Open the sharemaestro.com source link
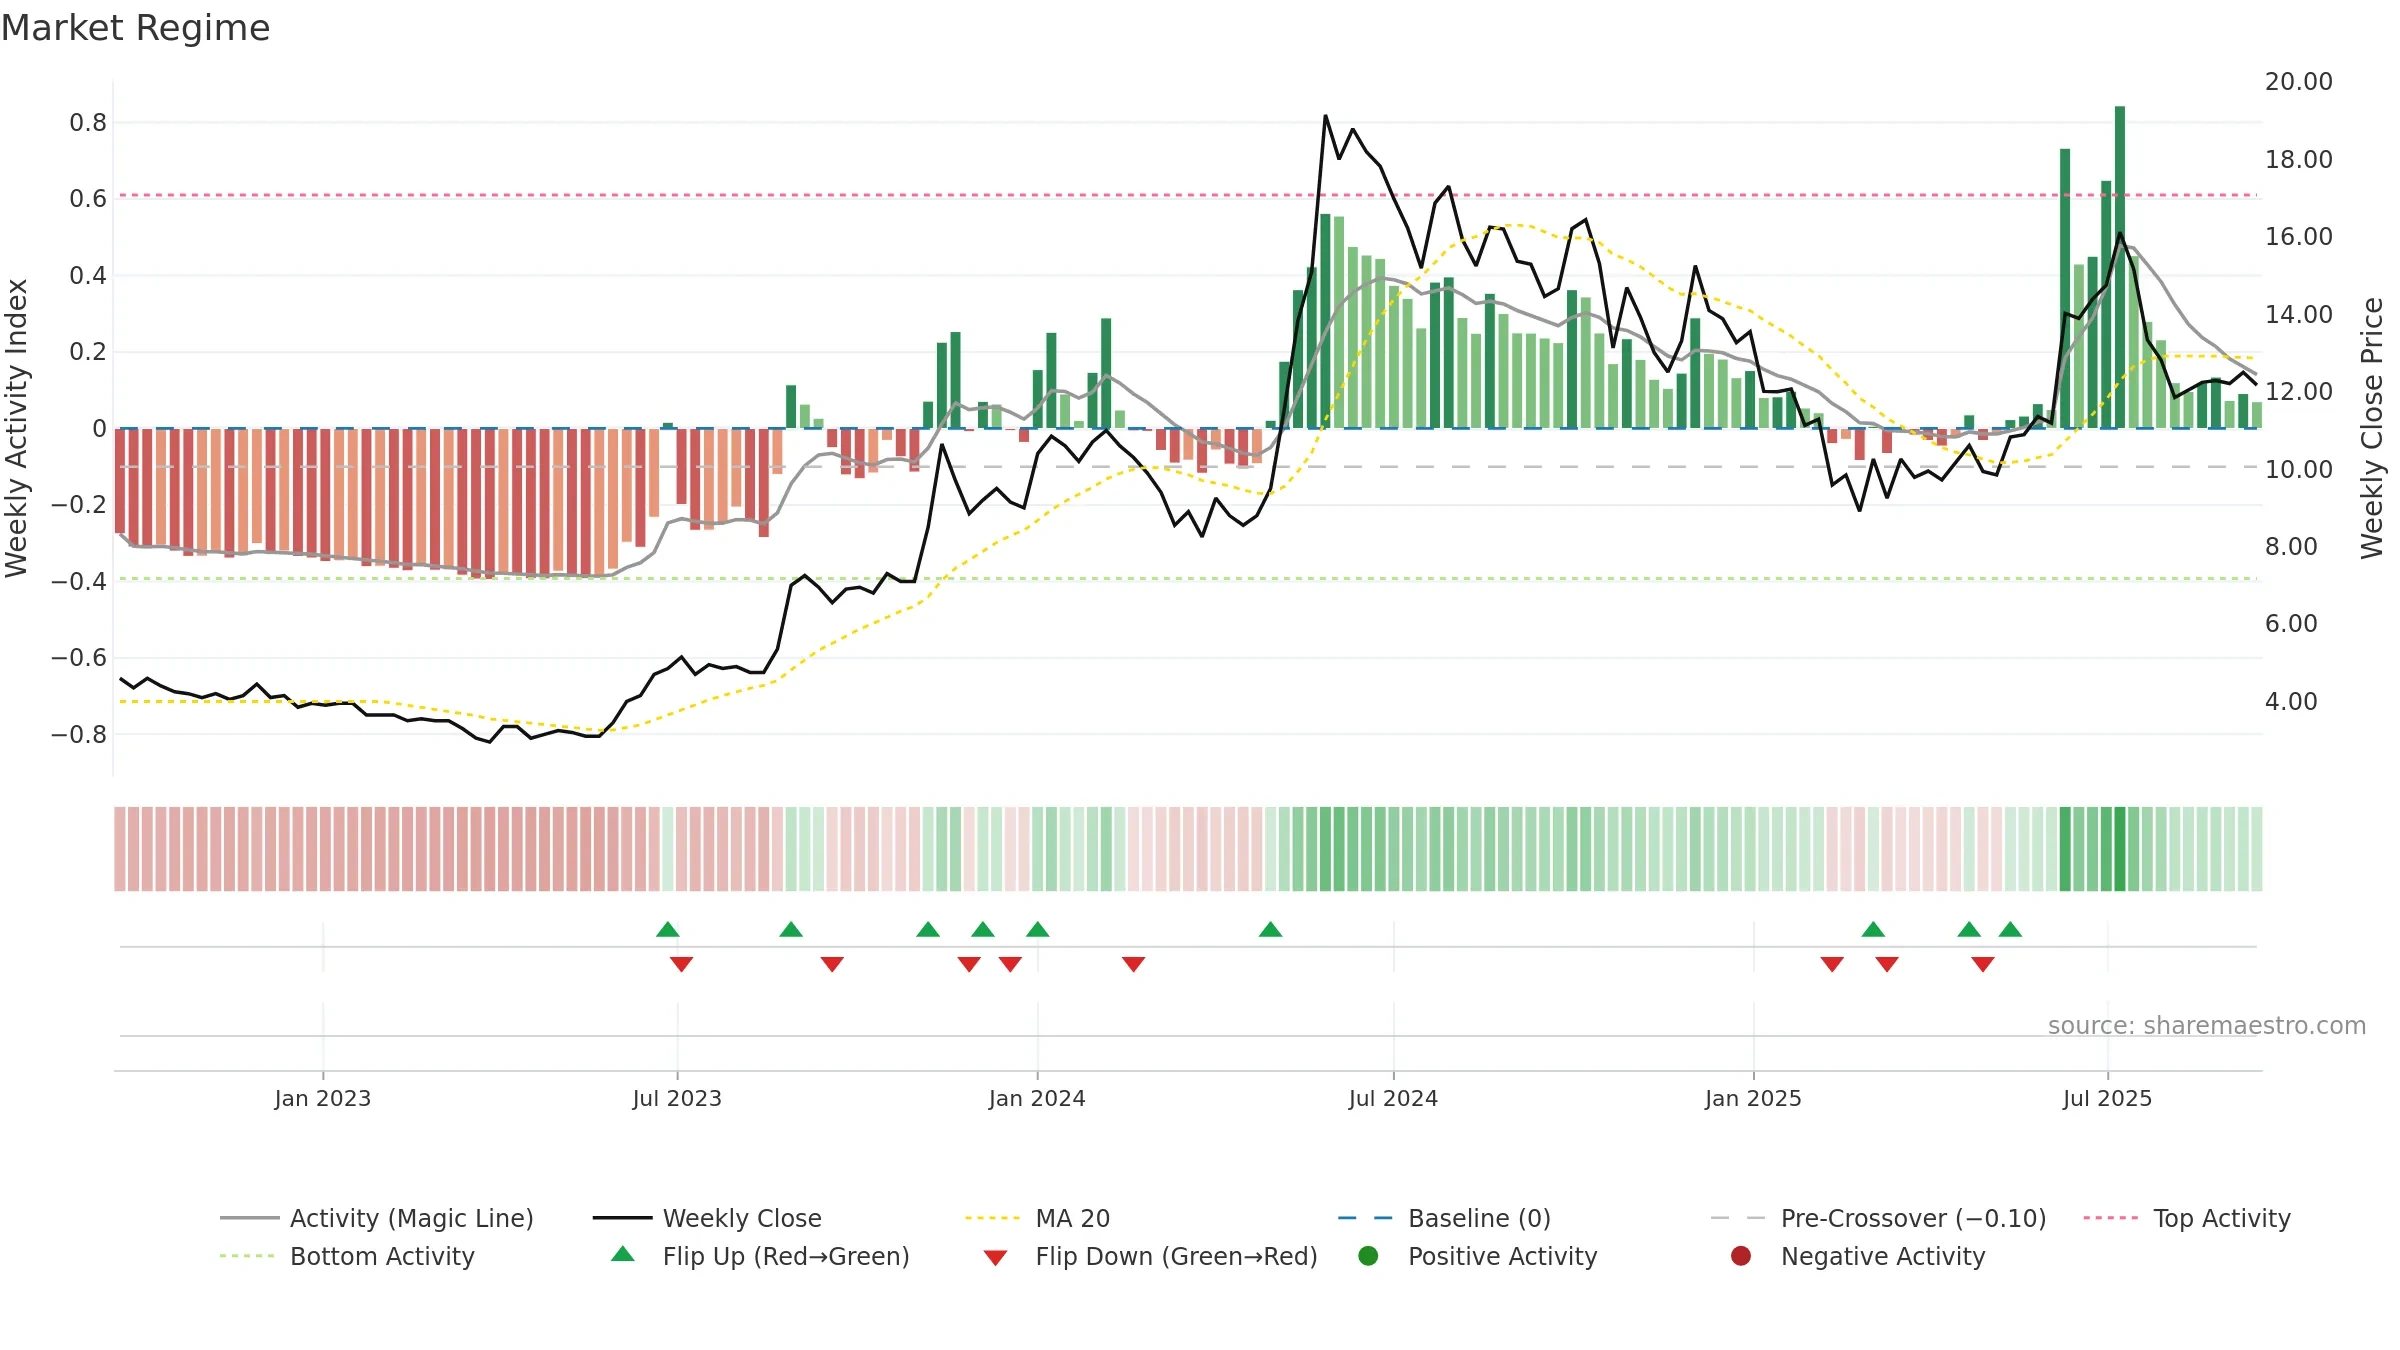This screenshot has width=2400, height=1350. [x=2207, y=1025]
